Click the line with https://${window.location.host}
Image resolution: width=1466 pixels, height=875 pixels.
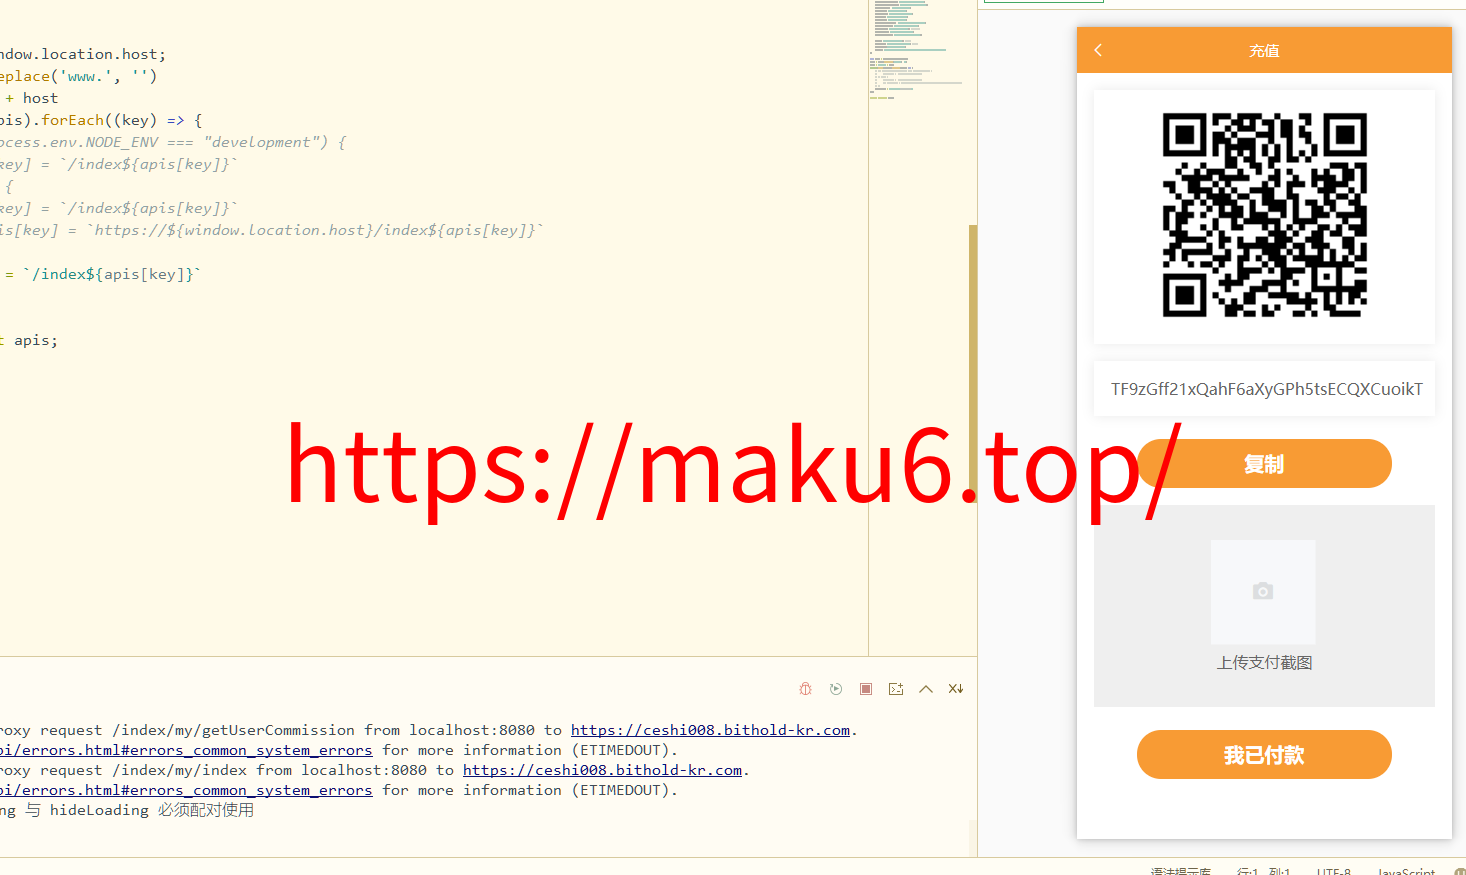(x=272, y=230)
